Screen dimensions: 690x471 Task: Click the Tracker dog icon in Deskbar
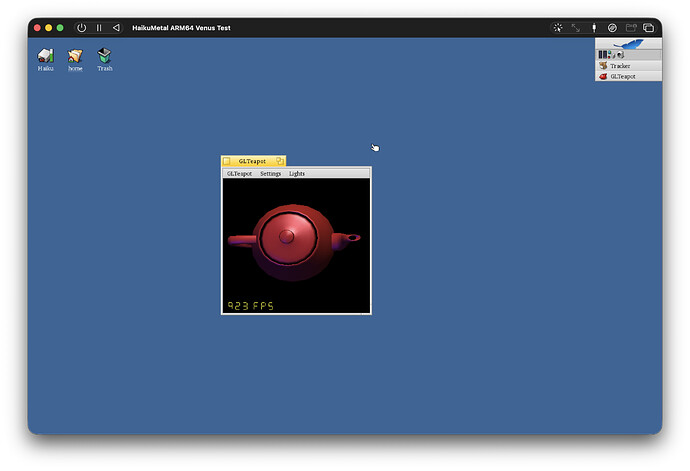click(x=603, y=66)
